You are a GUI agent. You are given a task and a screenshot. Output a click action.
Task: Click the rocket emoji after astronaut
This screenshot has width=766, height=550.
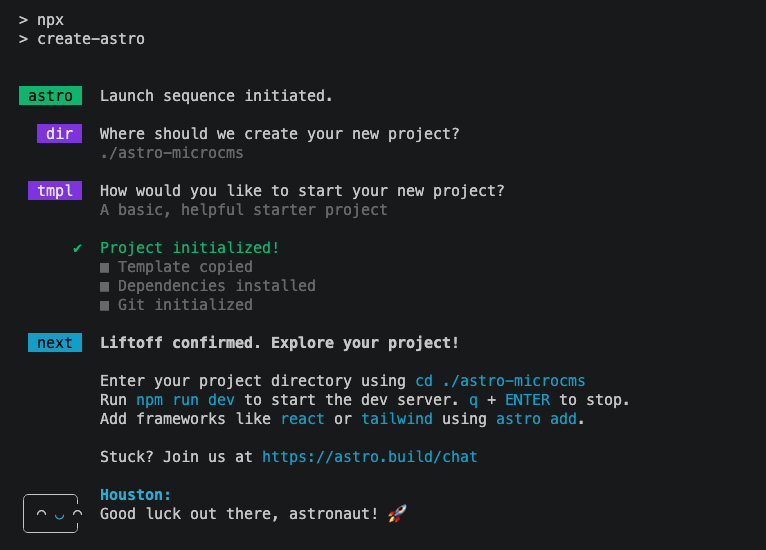(x=397, y=514)
